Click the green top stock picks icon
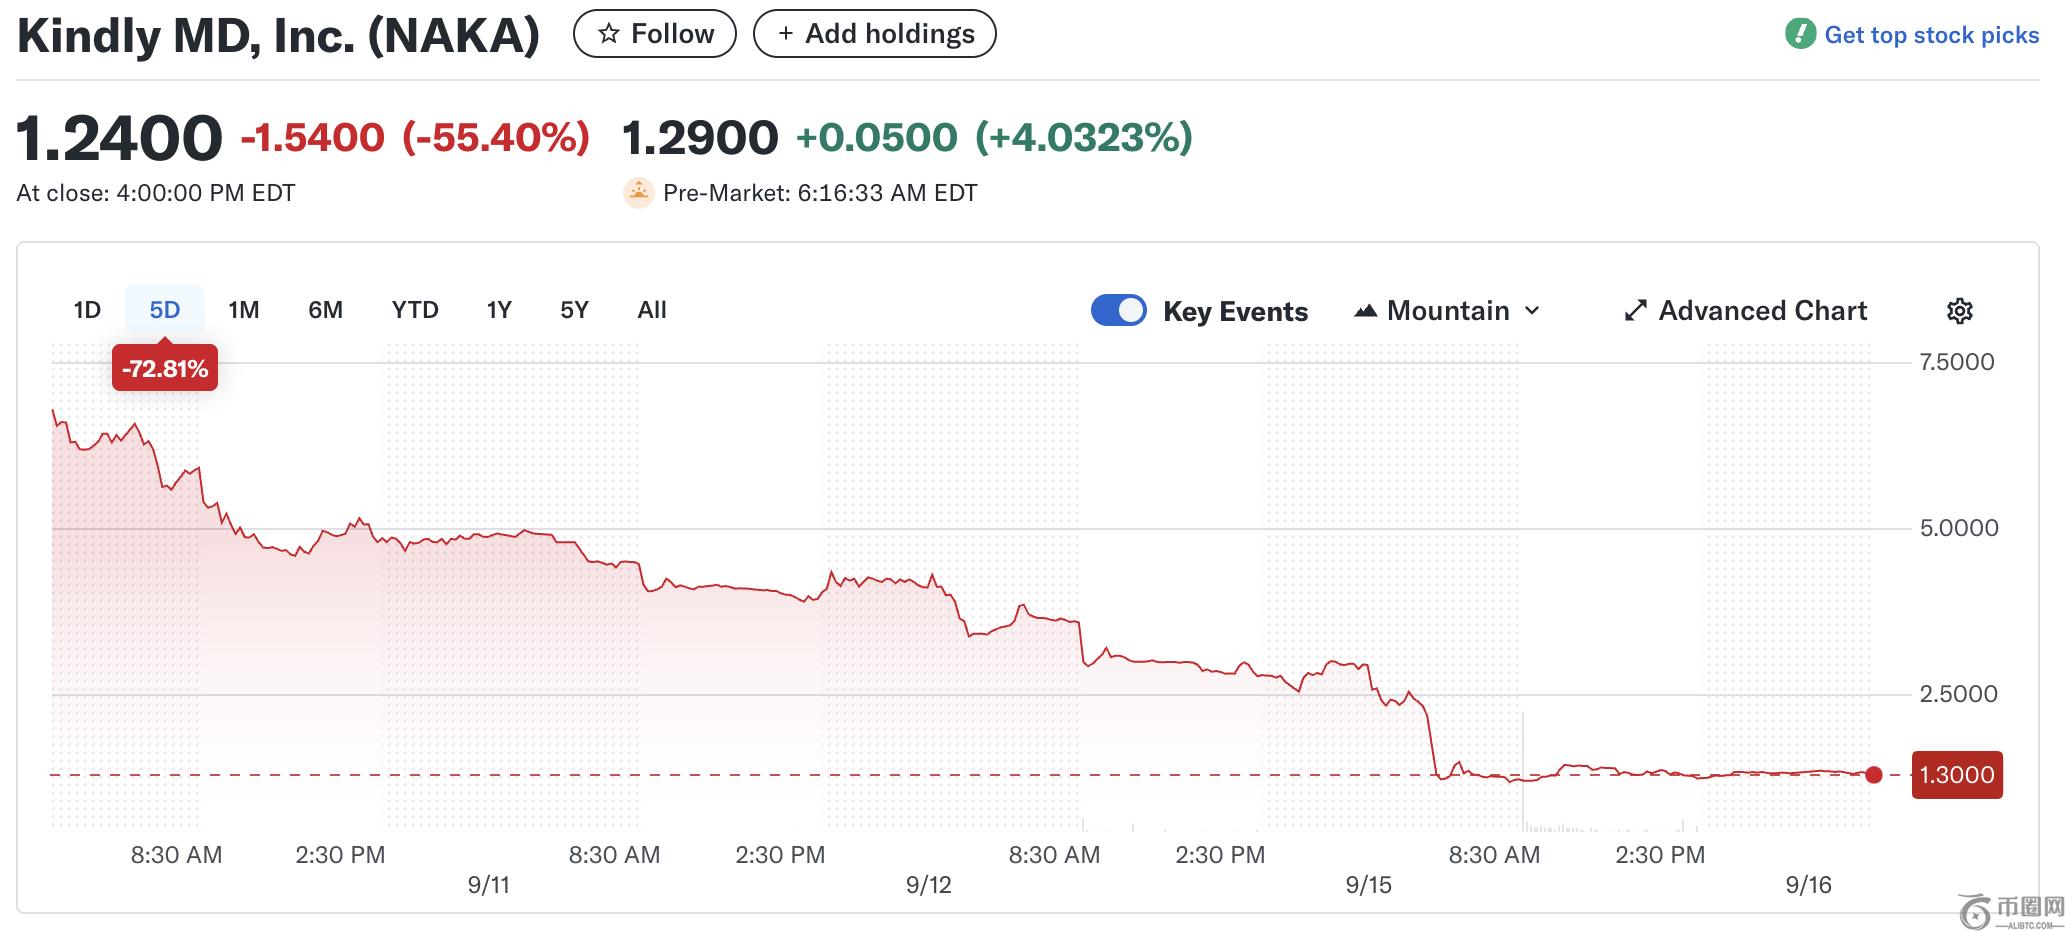 pyautogui.click(x=1800, y=35)
